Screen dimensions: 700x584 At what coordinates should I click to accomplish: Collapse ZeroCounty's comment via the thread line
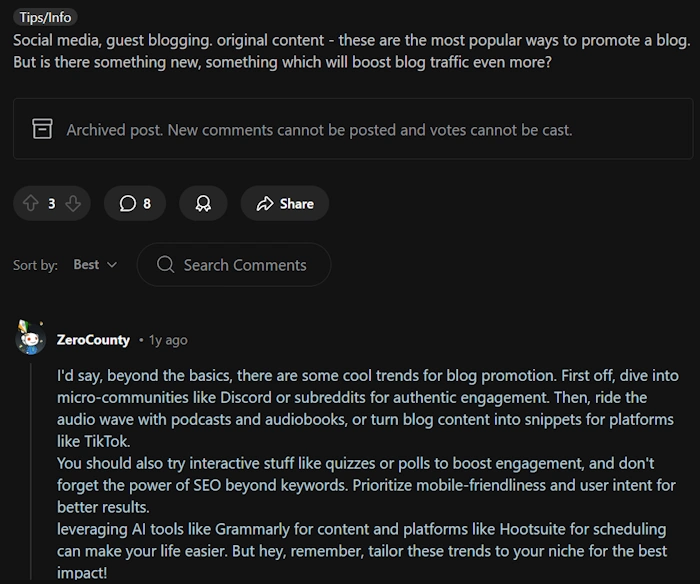click(x=31, y=471)
